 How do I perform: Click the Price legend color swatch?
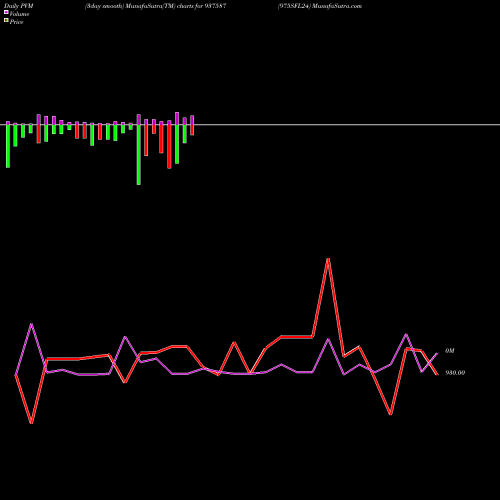pyautogui.click(x=6, y=21)
